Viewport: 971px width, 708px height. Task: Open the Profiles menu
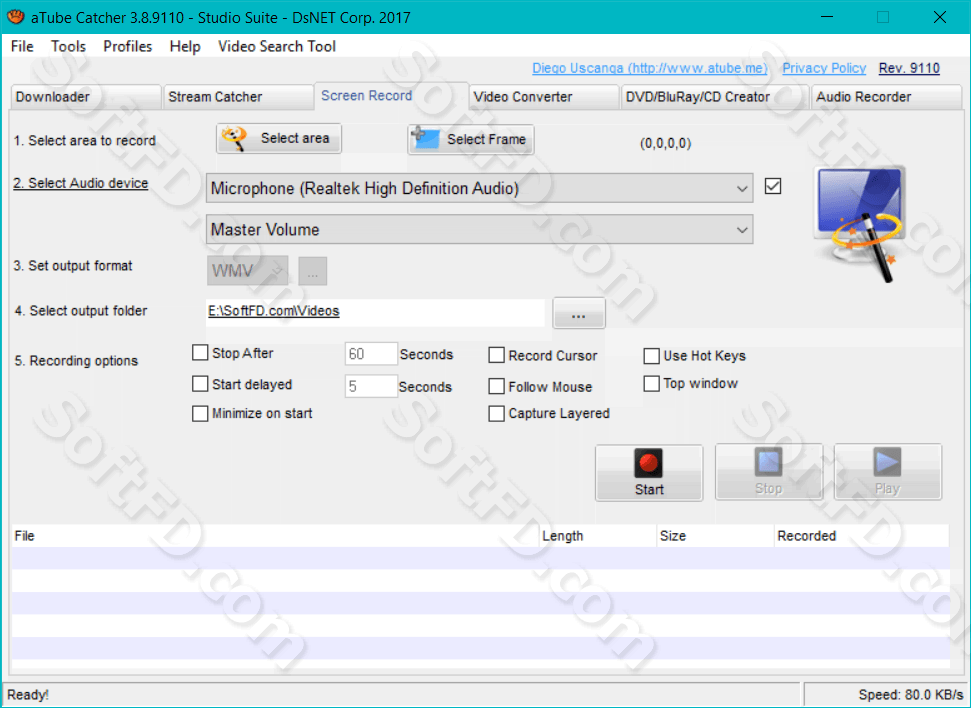(128, 46)
